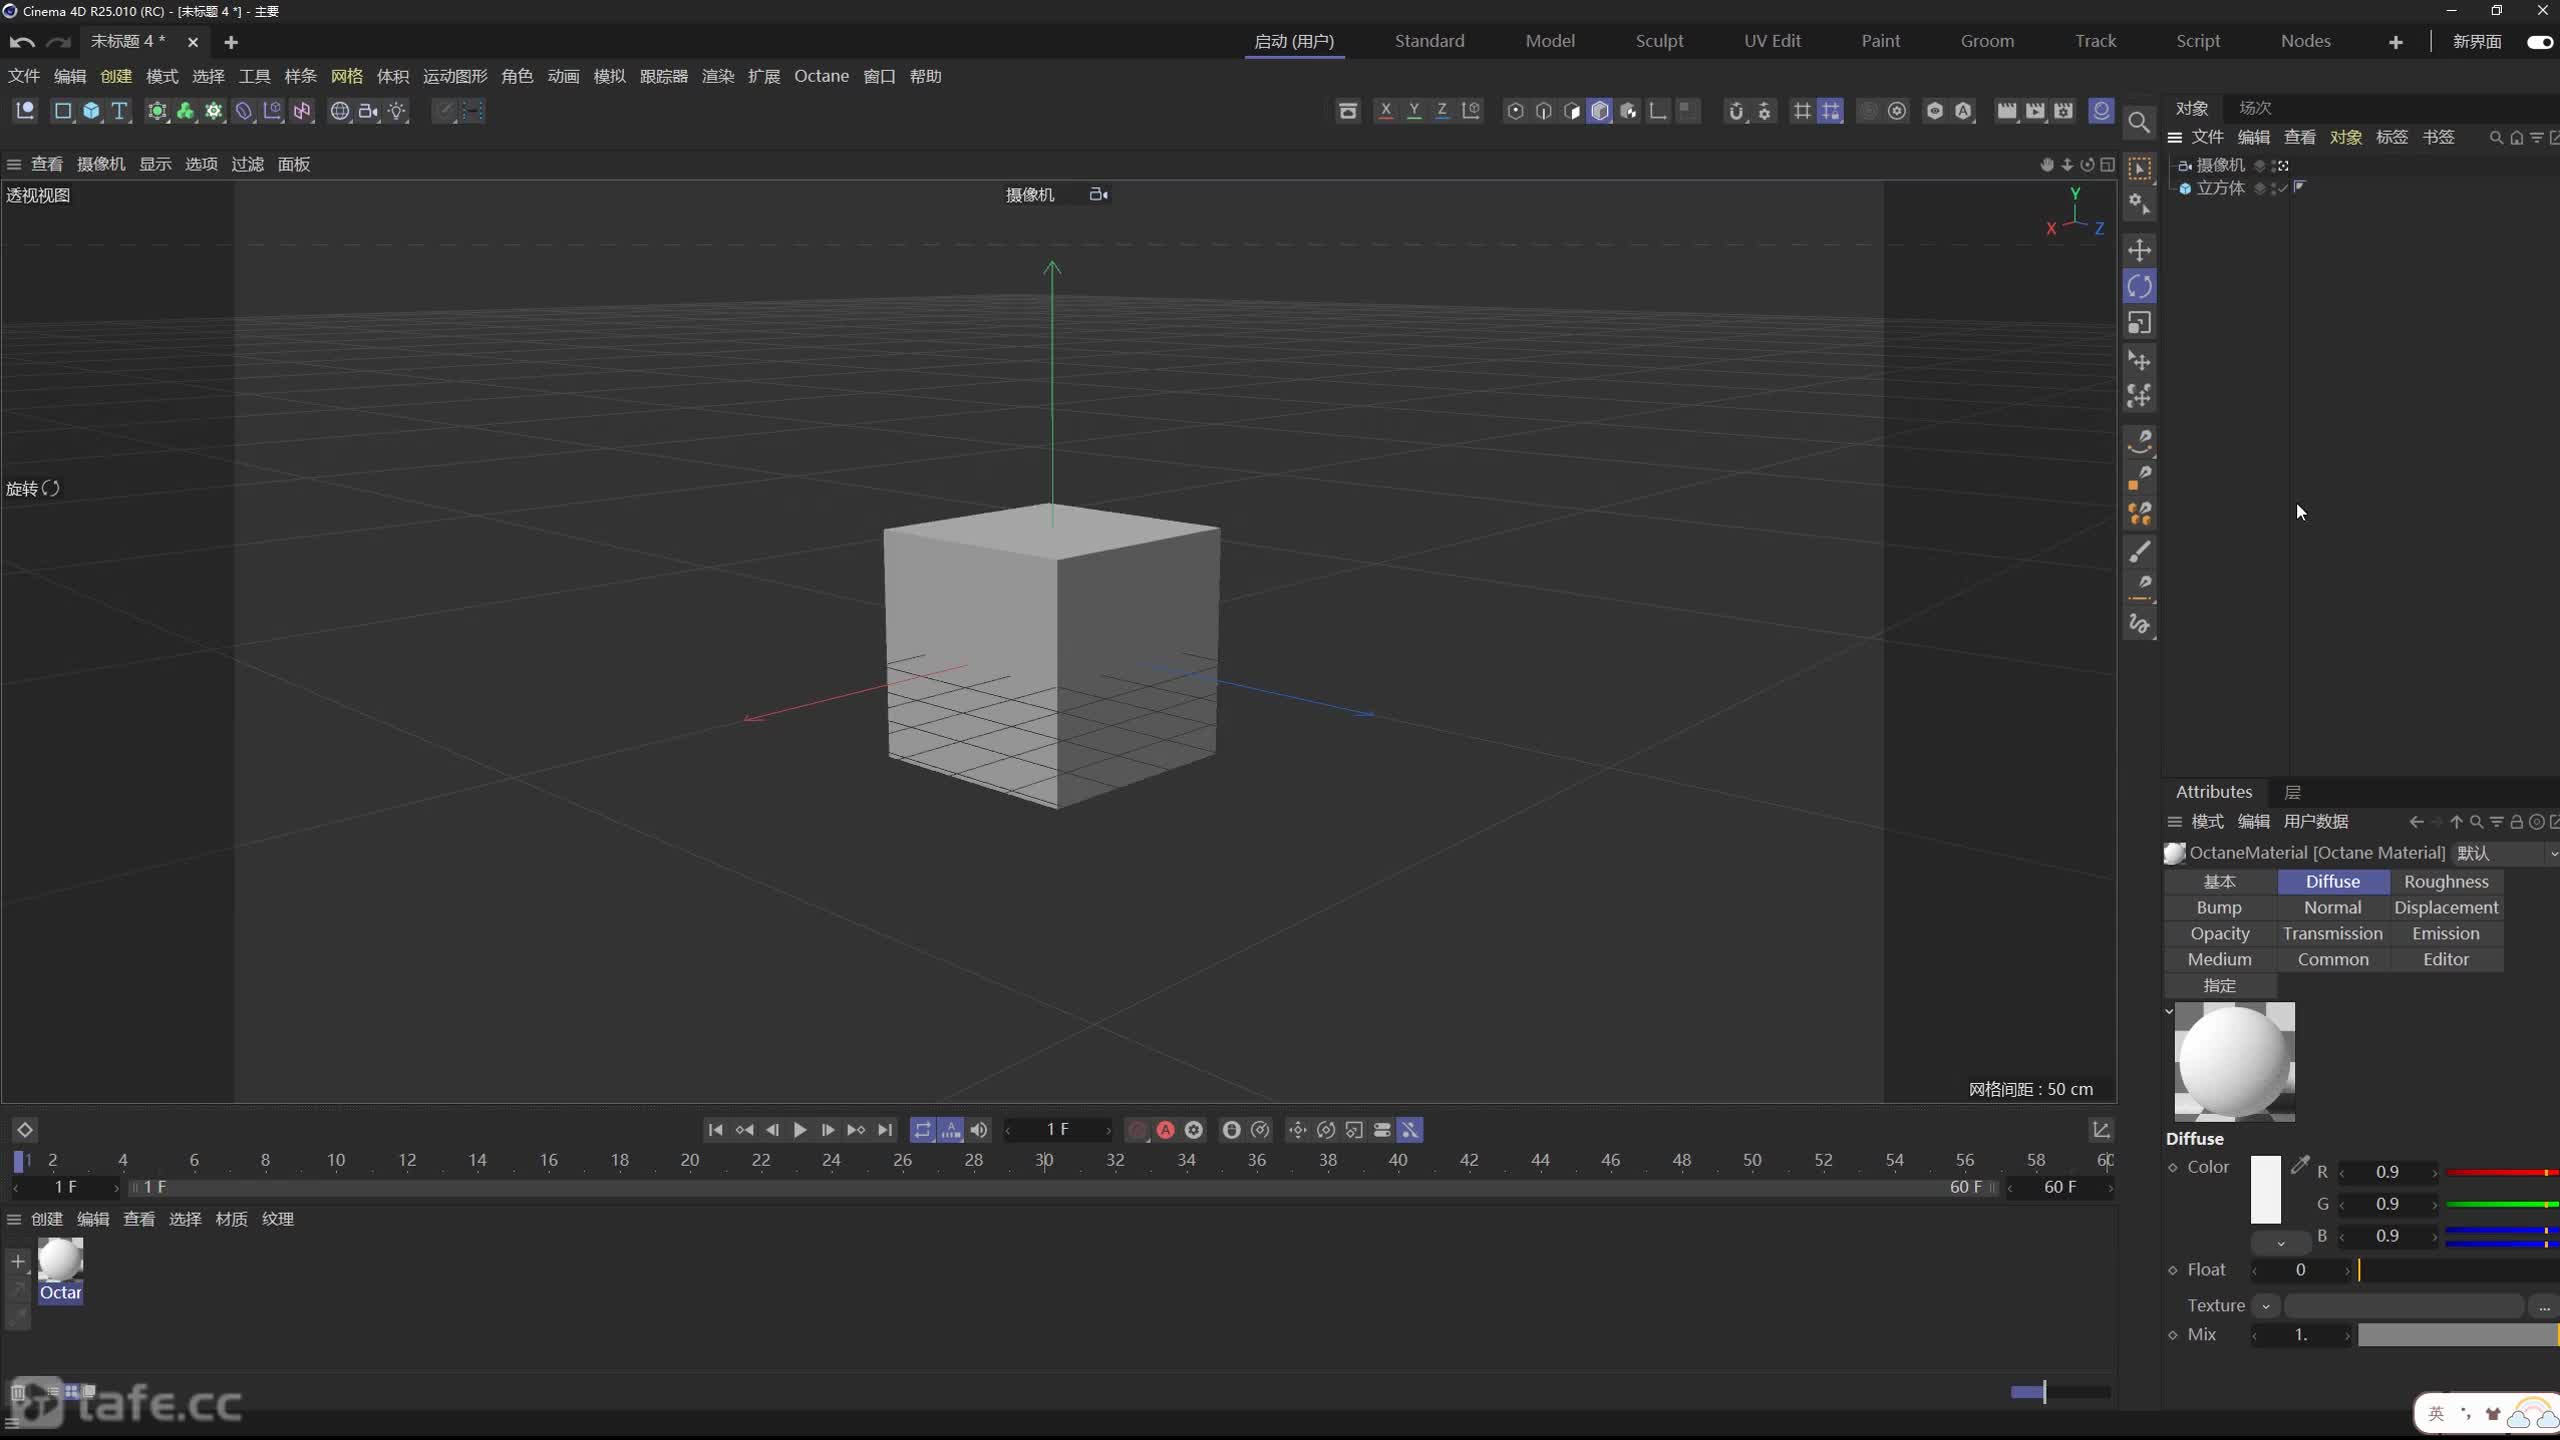Click record active objects button
Viewport: 2560px width, 1440px height.
point(1137,1130)
